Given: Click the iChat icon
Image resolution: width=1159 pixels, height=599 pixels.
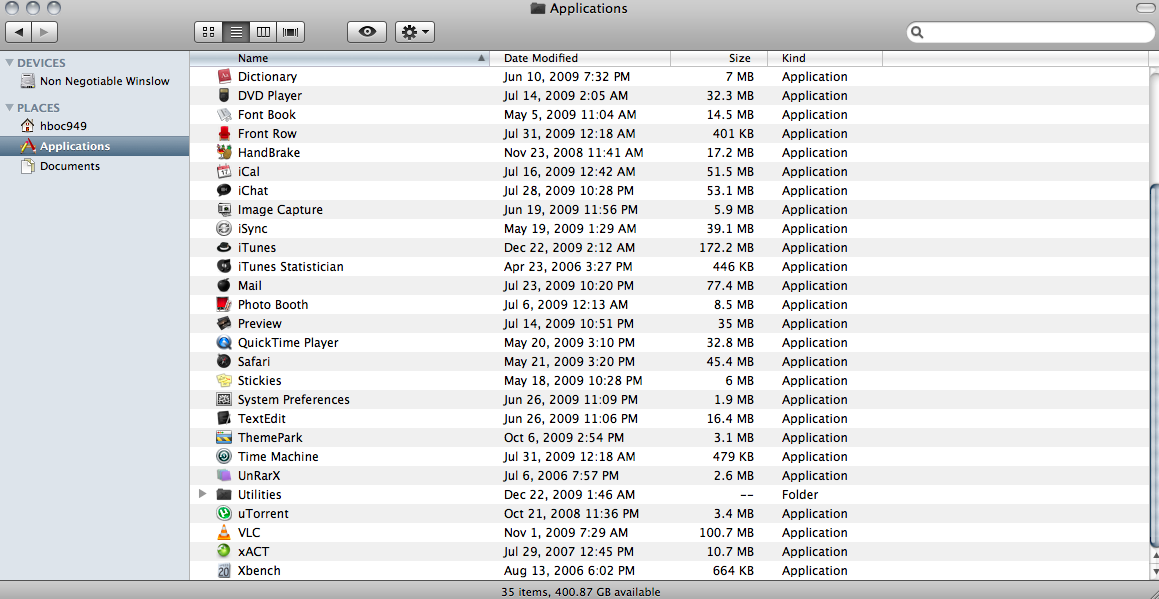Looking at the screenshot, I should 225,191.
